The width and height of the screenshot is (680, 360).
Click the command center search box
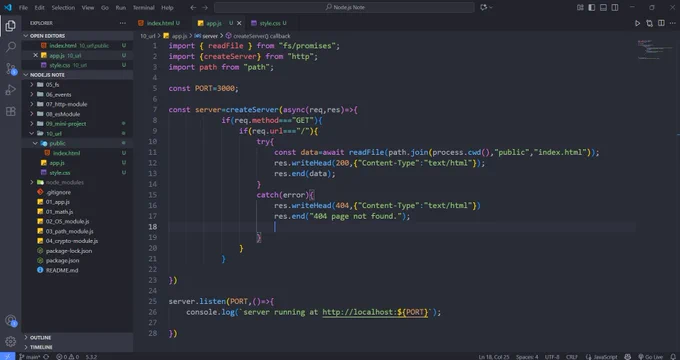pos(344,7)
